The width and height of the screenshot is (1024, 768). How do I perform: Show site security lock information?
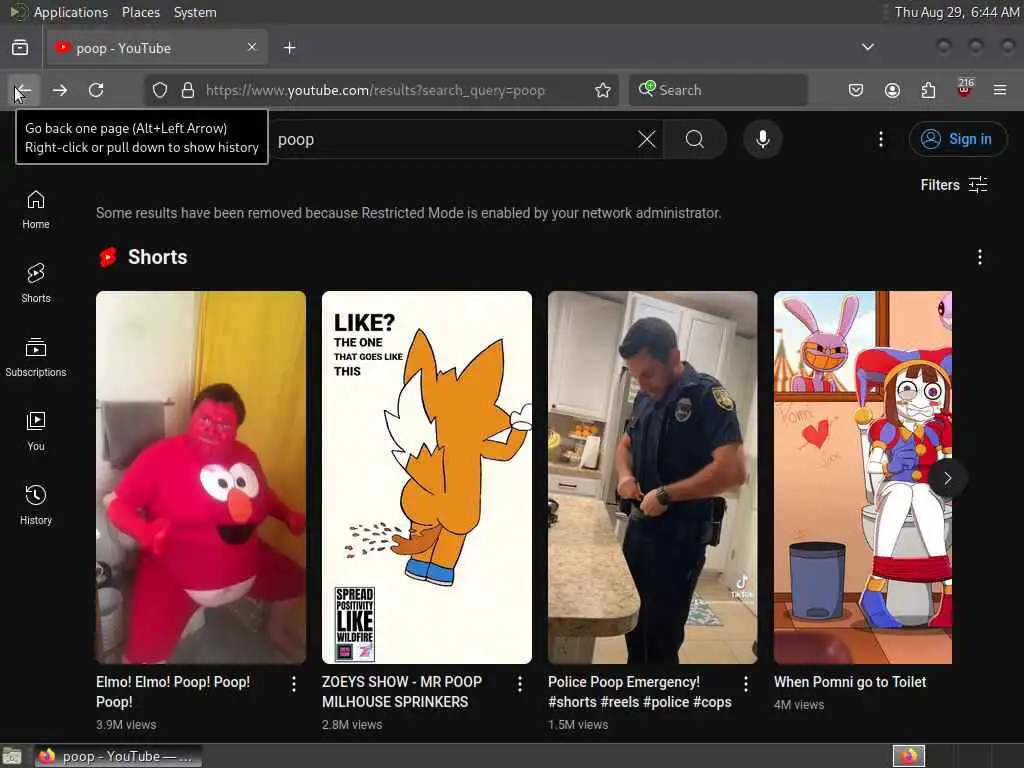[x=188, y=90]
